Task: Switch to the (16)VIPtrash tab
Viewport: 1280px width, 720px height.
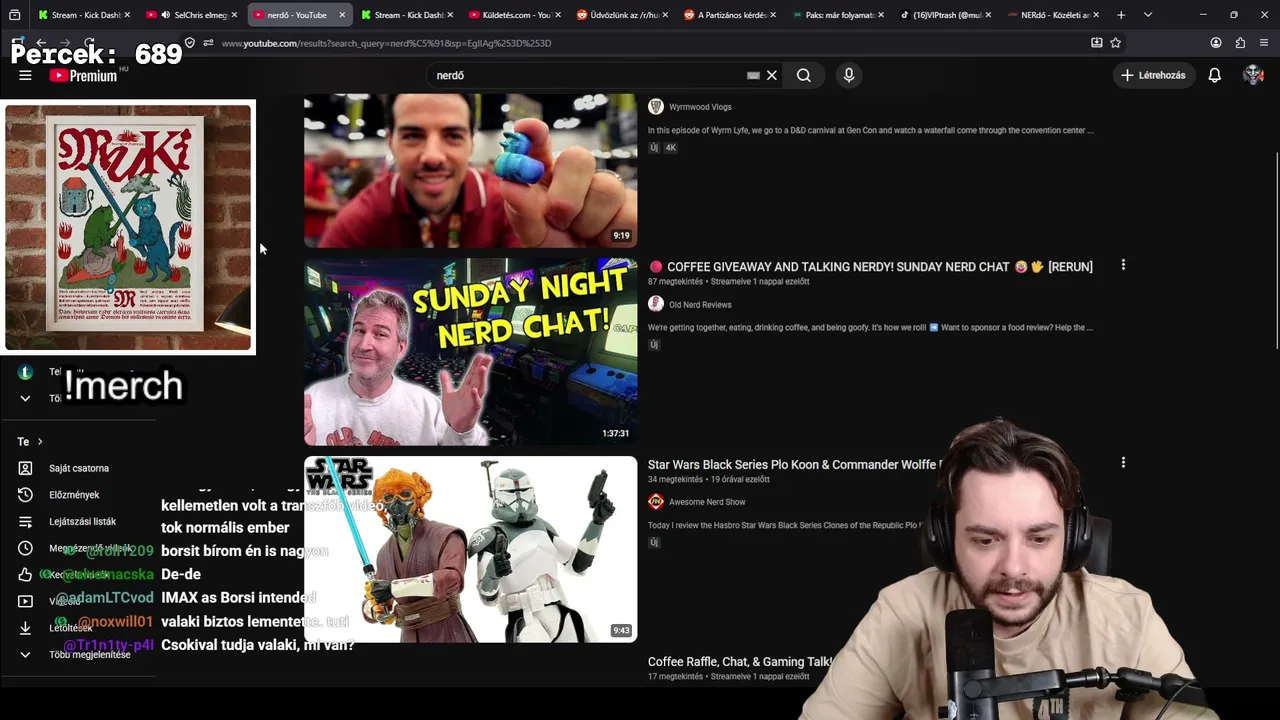Action: (945, 15)
